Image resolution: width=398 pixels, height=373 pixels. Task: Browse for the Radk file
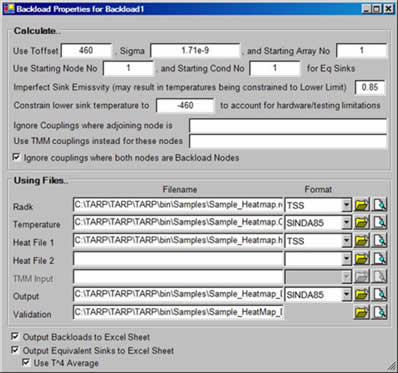(x=362, y=205)
